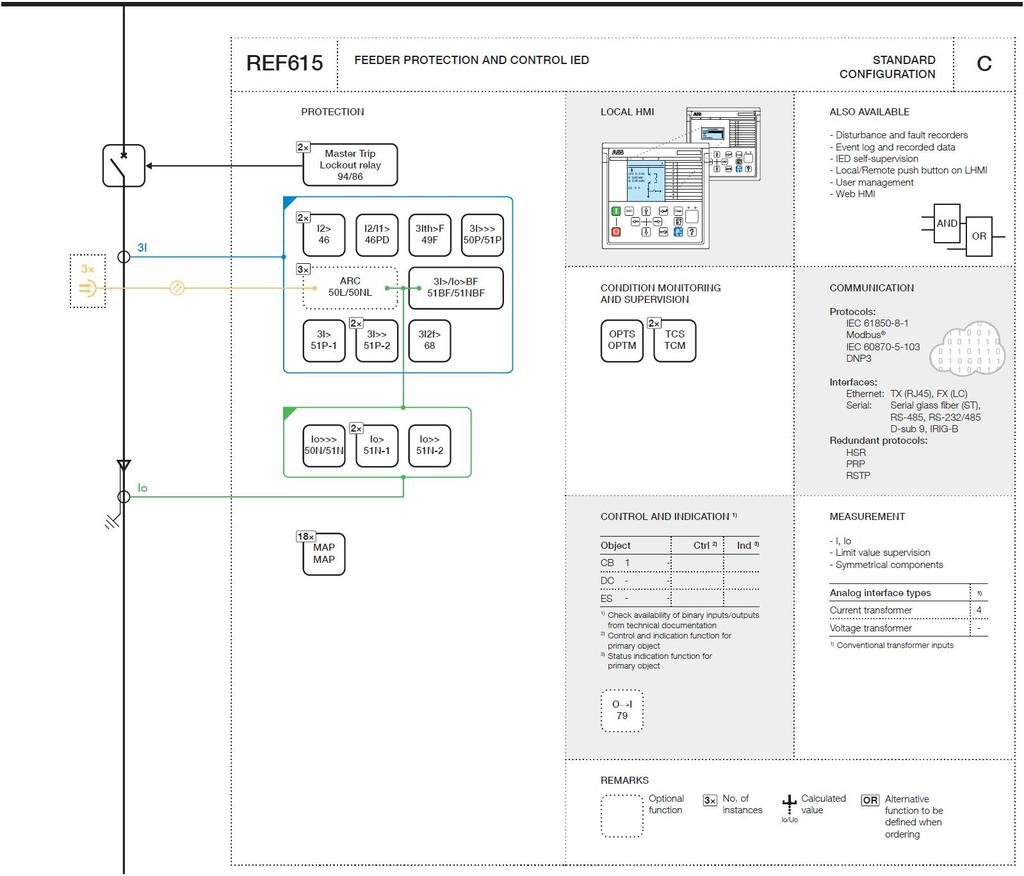Click the Io> 51N-1 block
The image size is (1024, 876).
pyautogui.click(x=377, y=446)
